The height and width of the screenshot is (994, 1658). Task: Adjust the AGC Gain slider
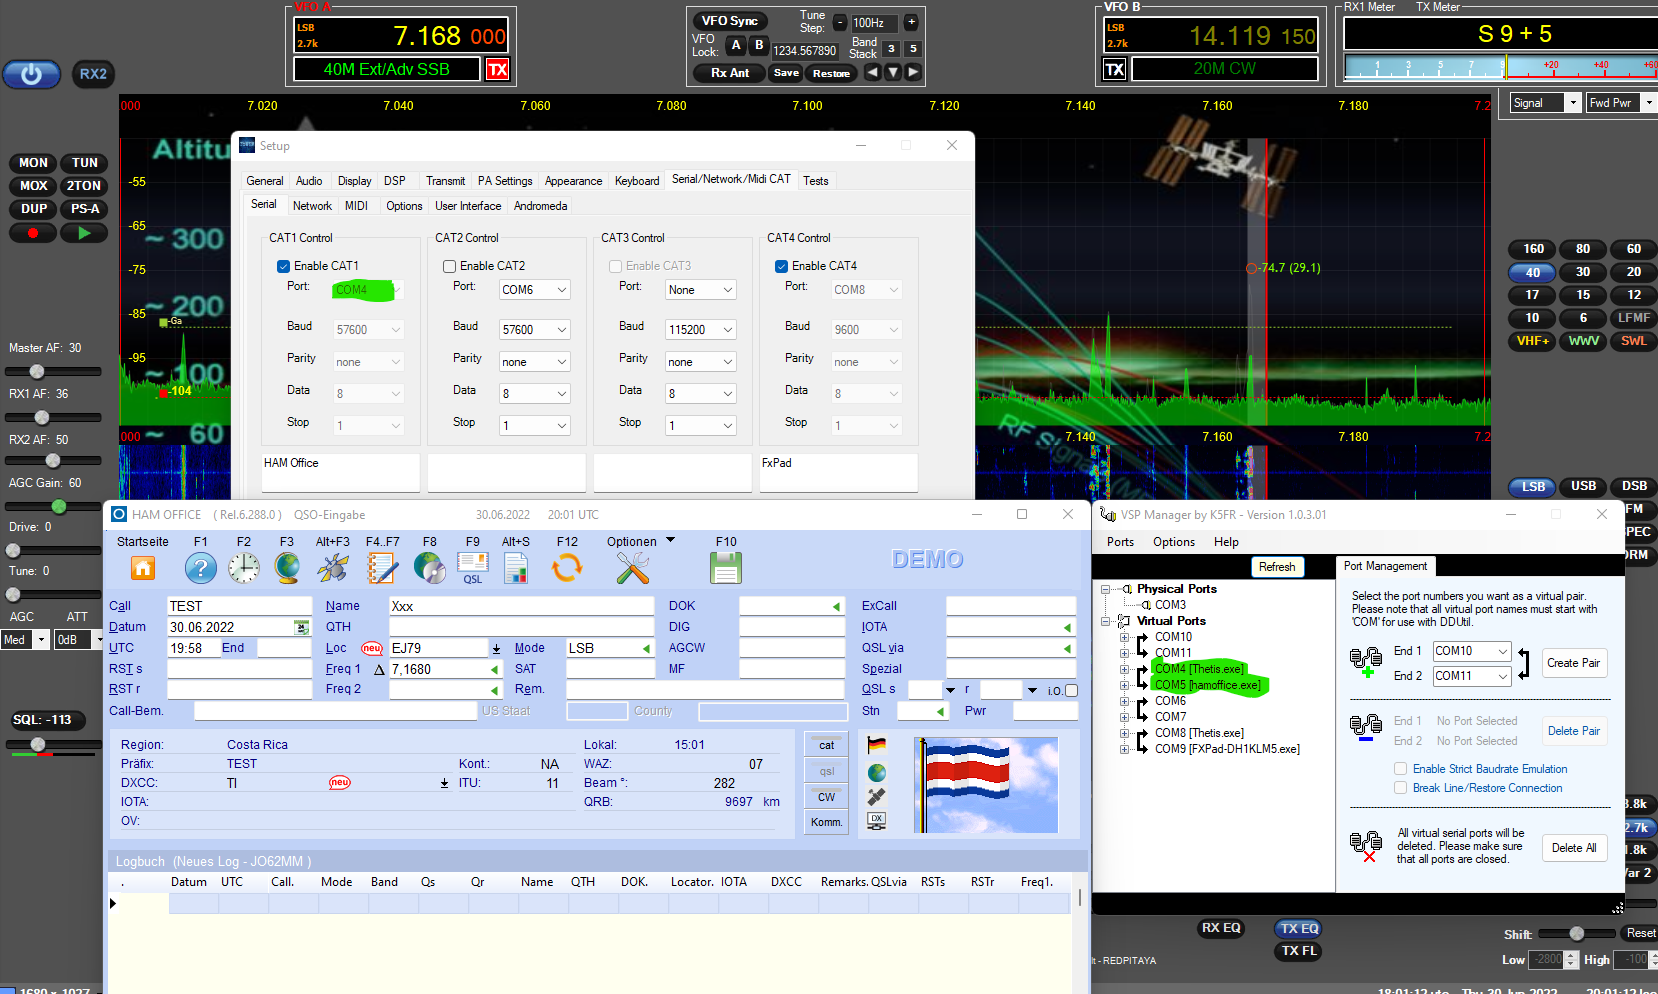(53, 506)
